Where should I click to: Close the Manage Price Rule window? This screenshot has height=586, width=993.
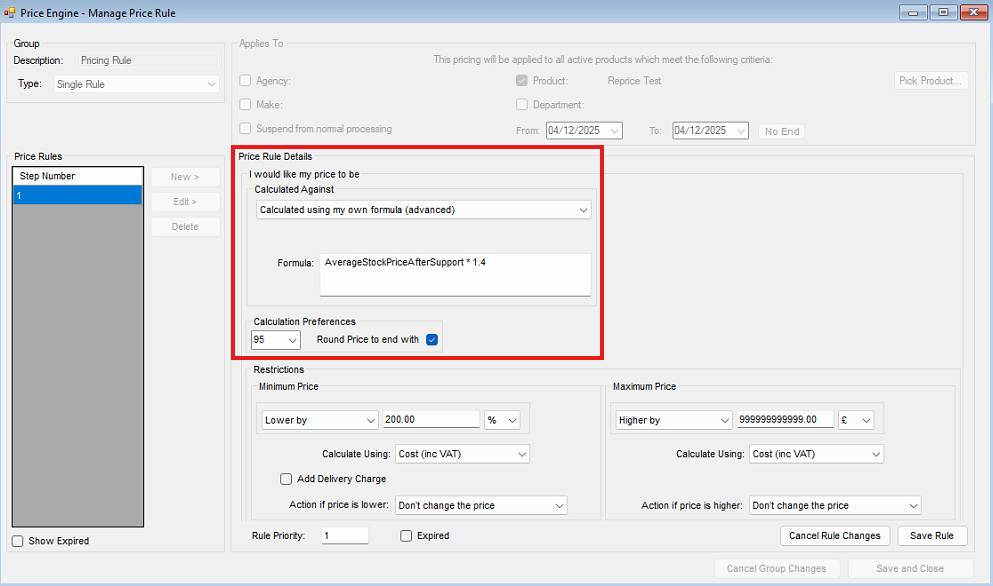coord(973,12)
